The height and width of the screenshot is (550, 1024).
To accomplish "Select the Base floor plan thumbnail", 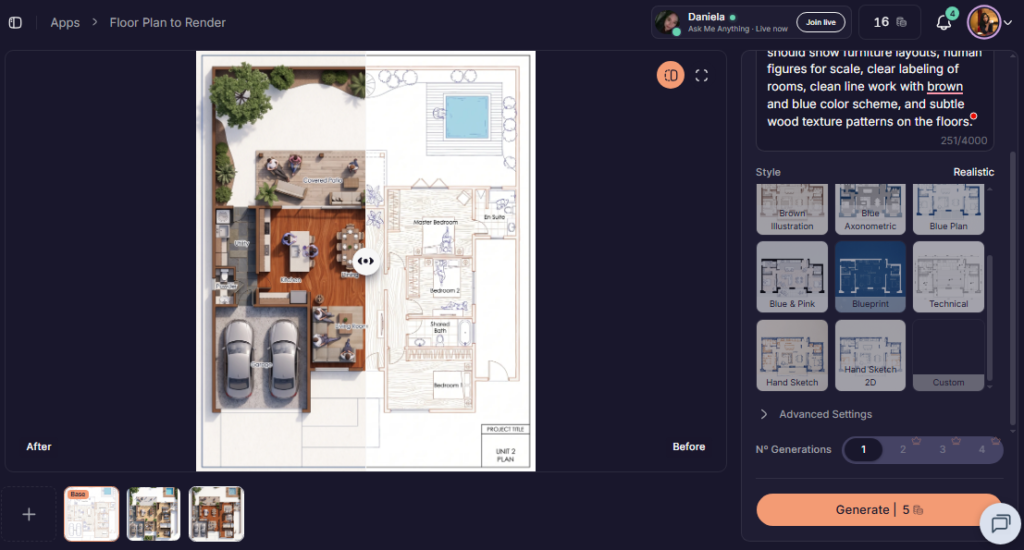I will coord(91,514).
